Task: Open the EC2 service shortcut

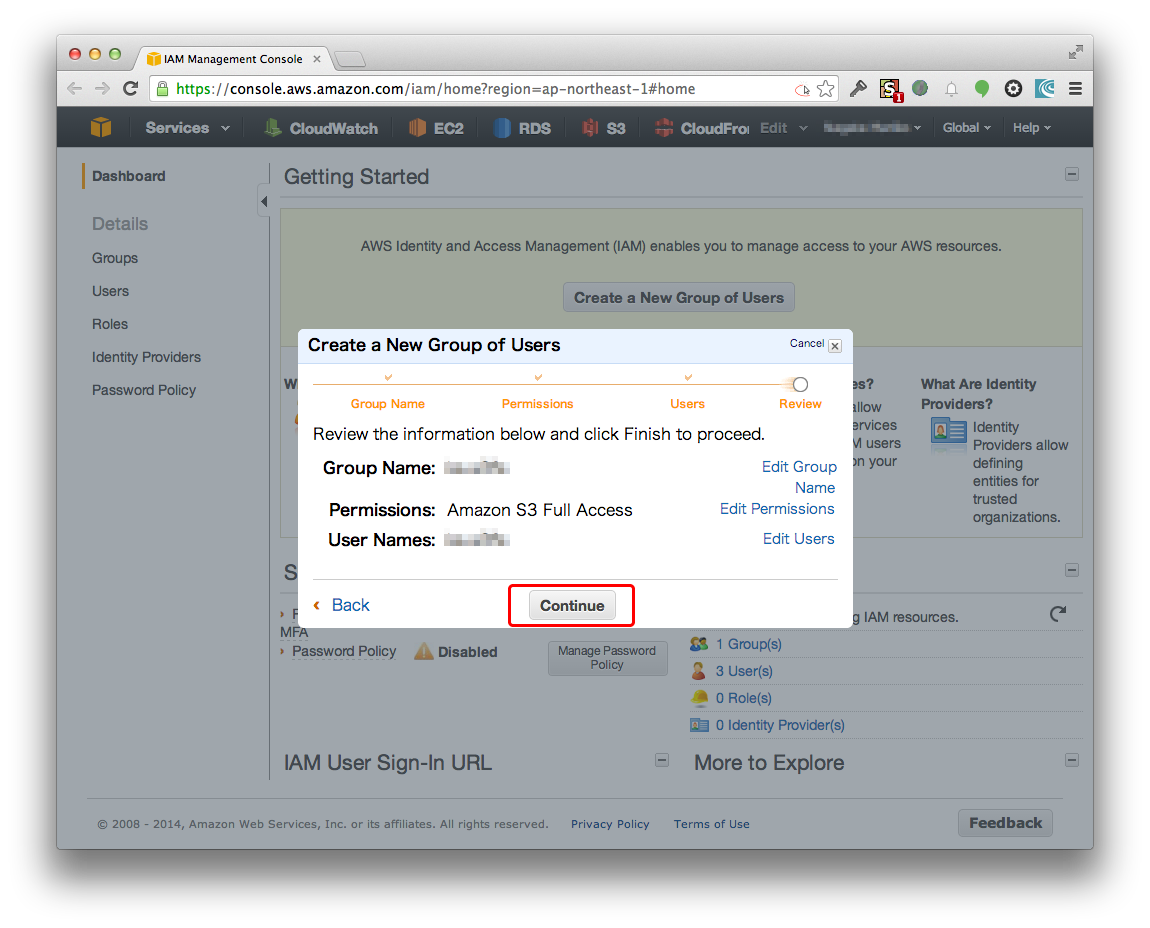Action: [x=436, y=128]
